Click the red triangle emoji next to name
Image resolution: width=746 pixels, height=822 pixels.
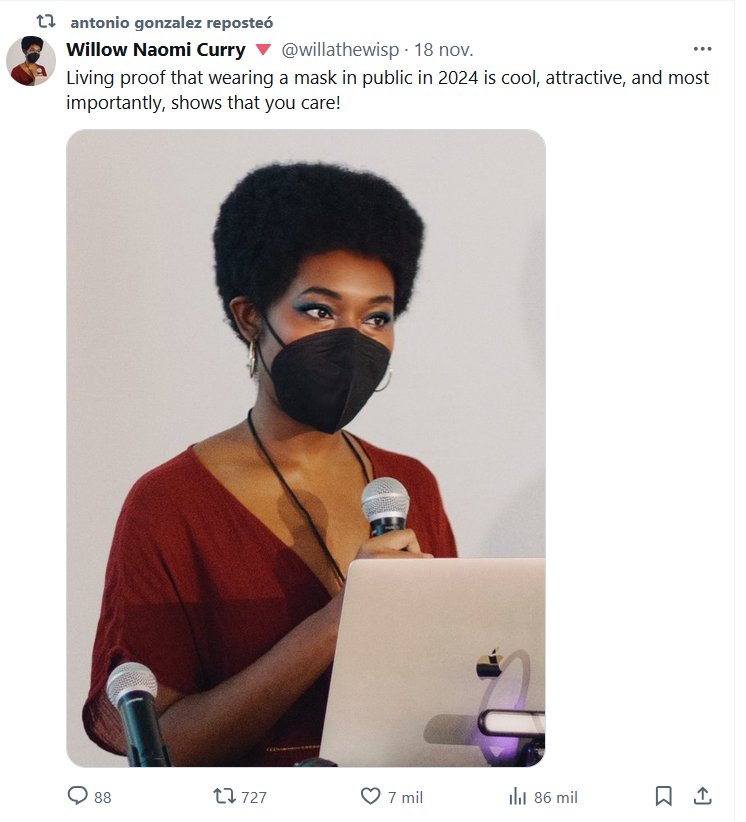(263, 50)
